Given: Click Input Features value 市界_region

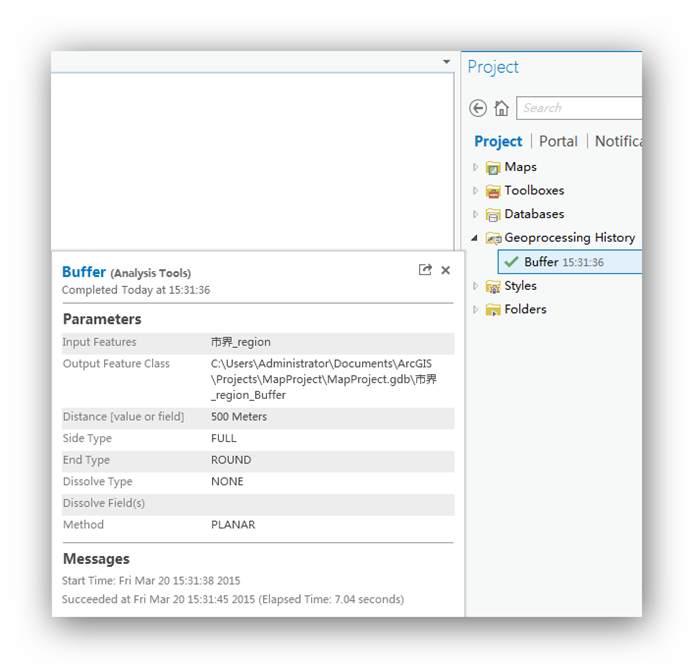Looking at the screenshot, I should [x=241, y=342].
